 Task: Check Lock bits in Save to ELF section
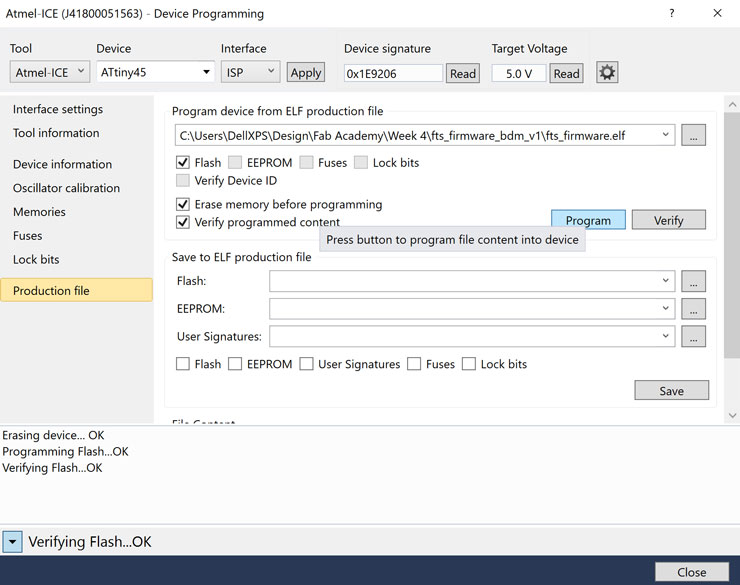(469, 364)
